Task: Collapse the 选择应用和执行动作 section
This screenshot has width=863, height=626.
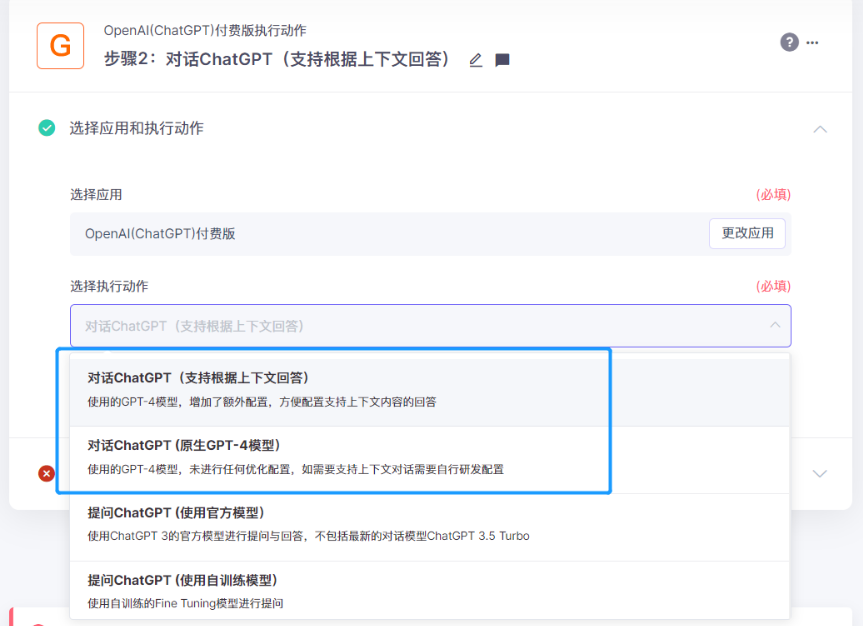Action: [820, 129]
